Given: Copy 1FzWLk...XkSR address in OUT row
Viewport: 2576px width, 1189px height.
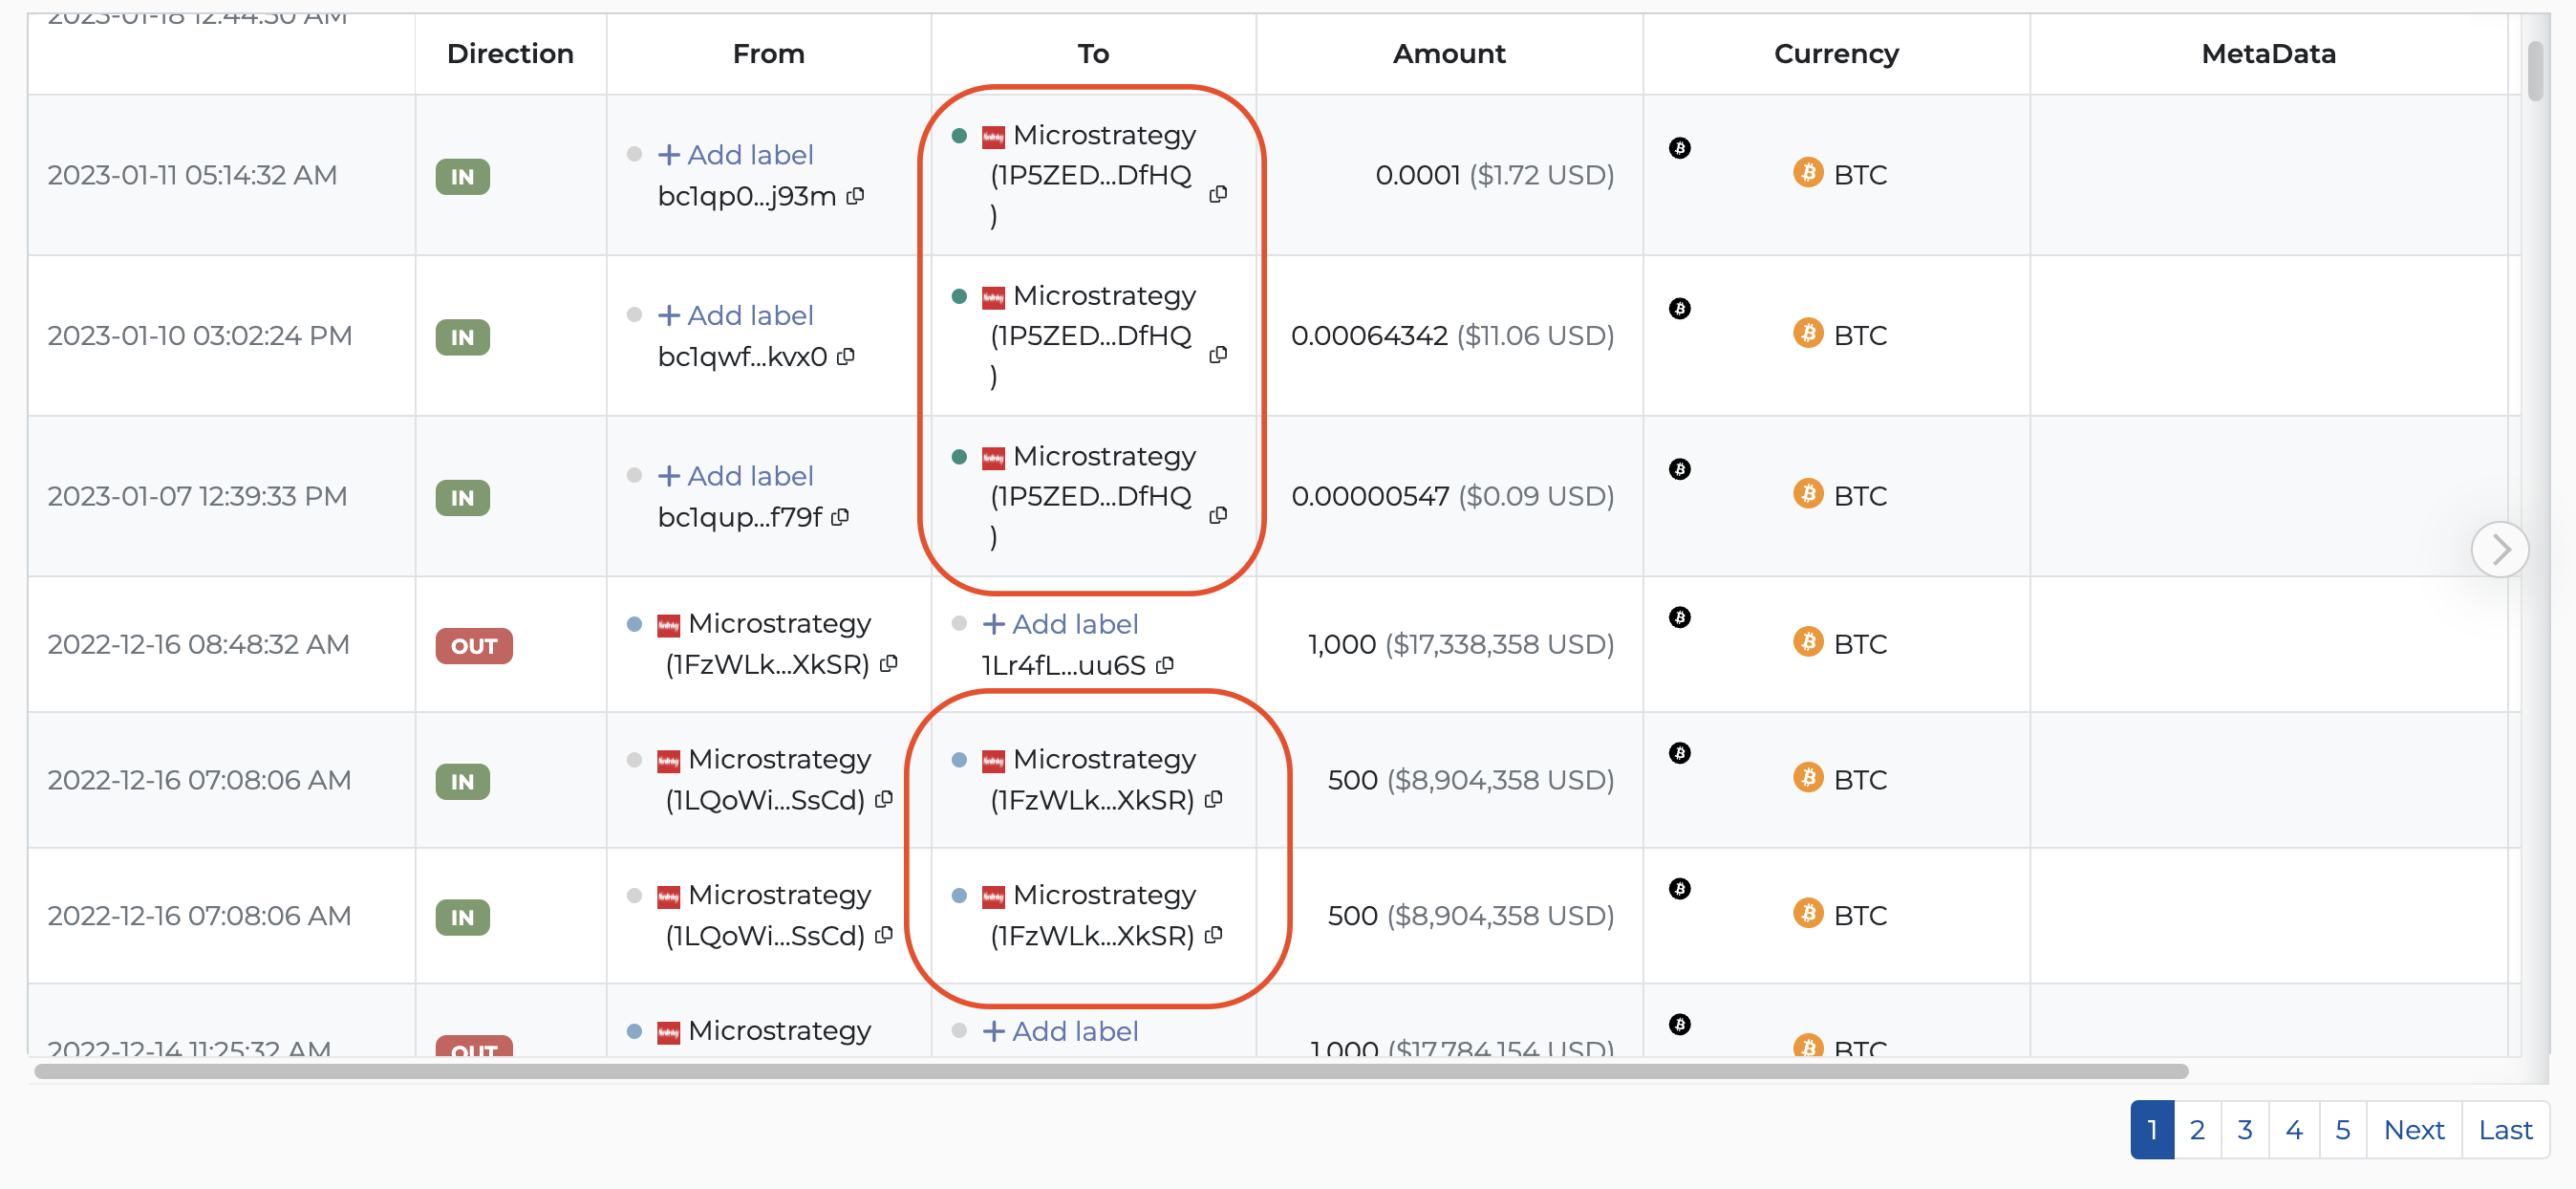Looking at the screenshot, I should pyautogui.click(x=888, y=664).
